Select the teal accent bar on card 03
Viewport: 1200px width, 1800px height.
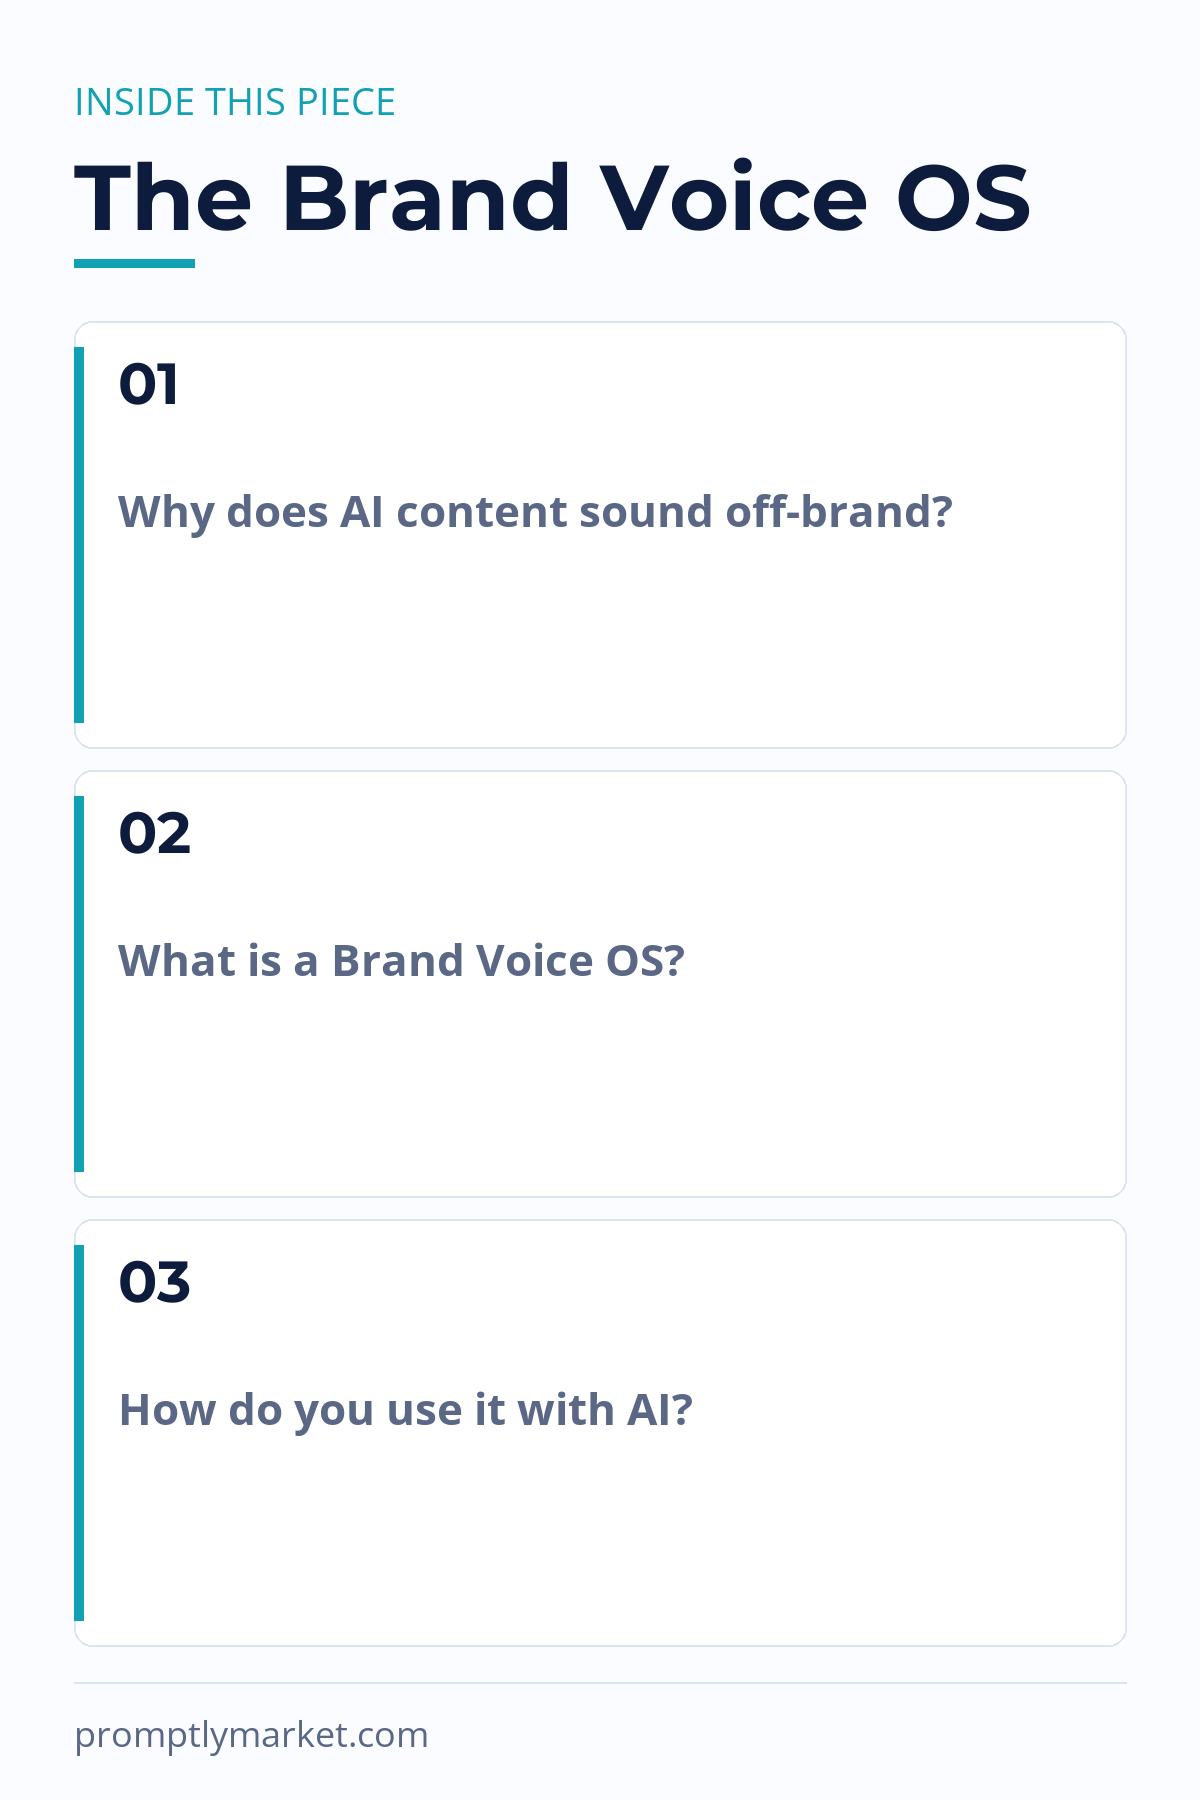pos(79,1433)
